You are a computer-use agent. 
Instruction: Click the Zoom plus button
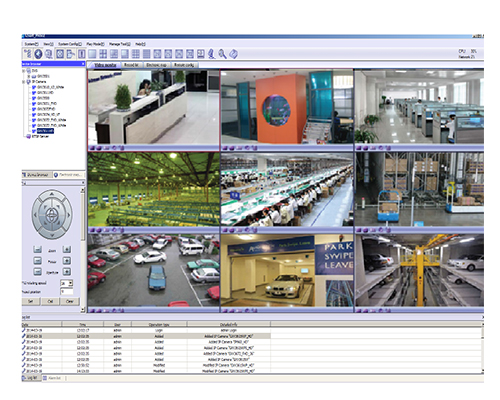point(67,250)
